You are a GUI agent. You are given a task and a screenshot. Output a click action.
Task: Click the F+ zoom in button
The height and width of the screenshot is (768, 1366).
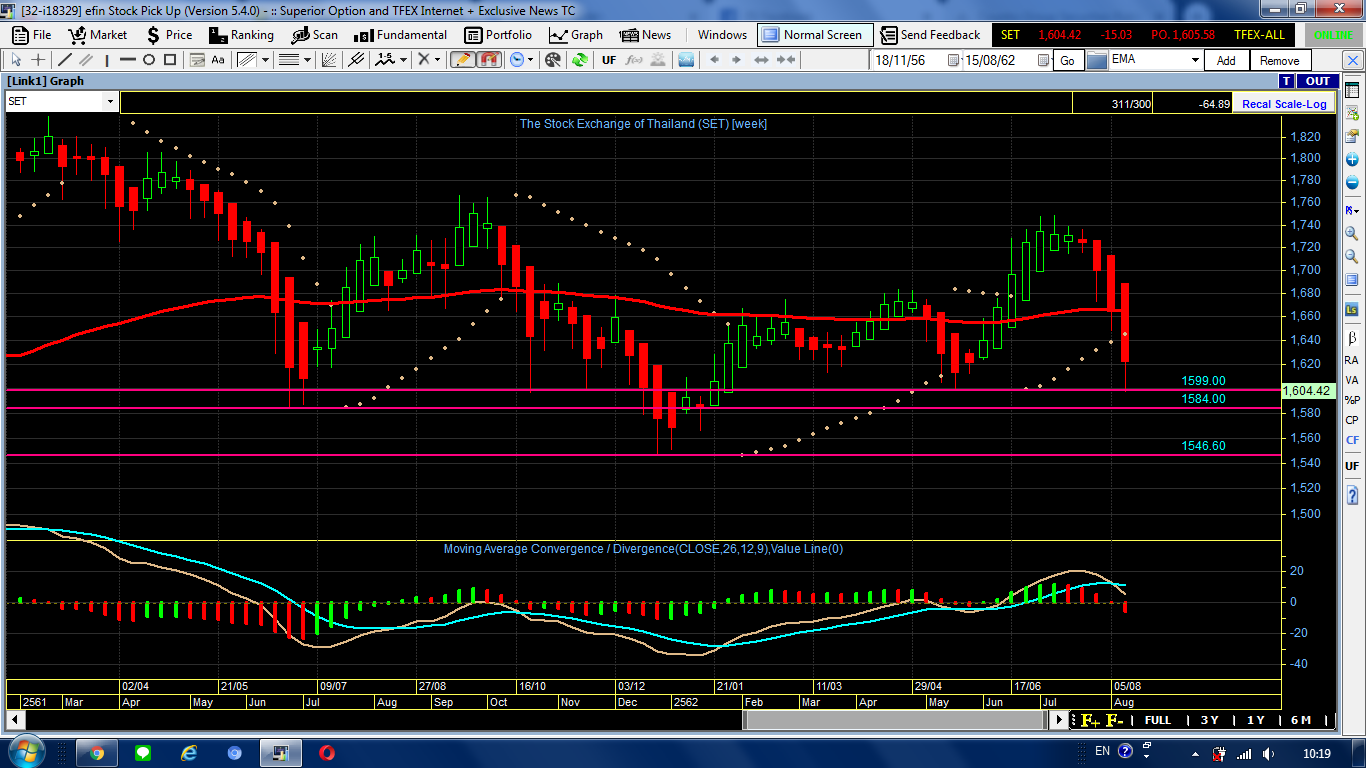[x=1090, y=720]
